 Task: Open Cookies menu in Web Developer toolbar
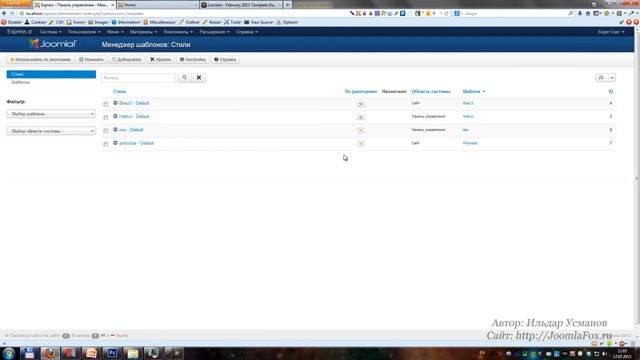pyautogui.click(x=36, y=22)
